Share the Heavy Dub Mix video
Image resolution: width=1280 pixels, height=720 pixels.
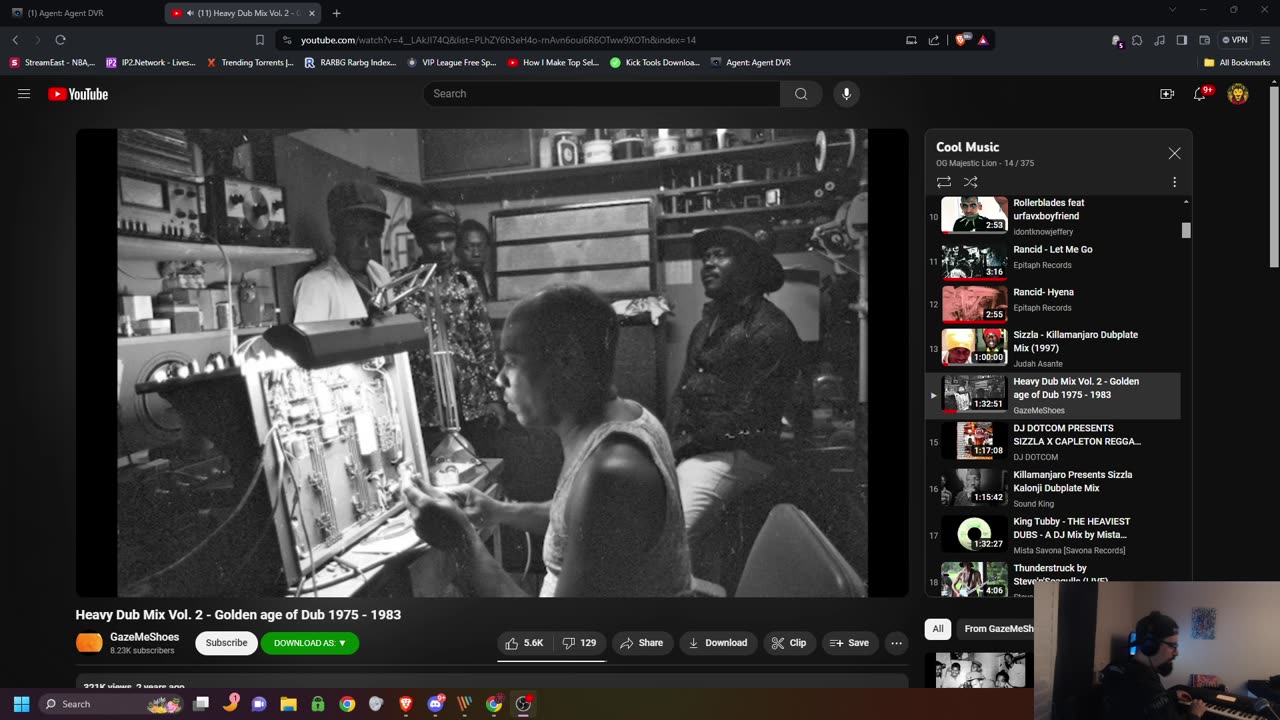(x=642, y=643)
